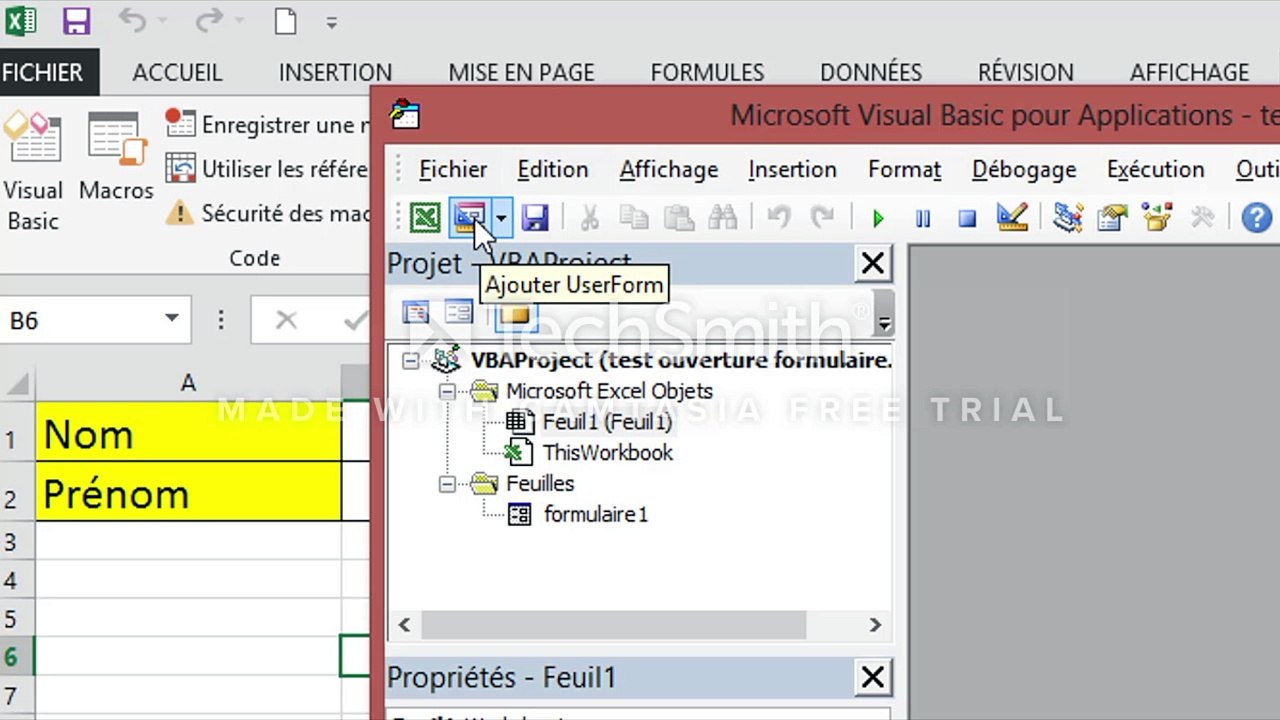Select cell A1 containing Nom

(x=188, y=432)
